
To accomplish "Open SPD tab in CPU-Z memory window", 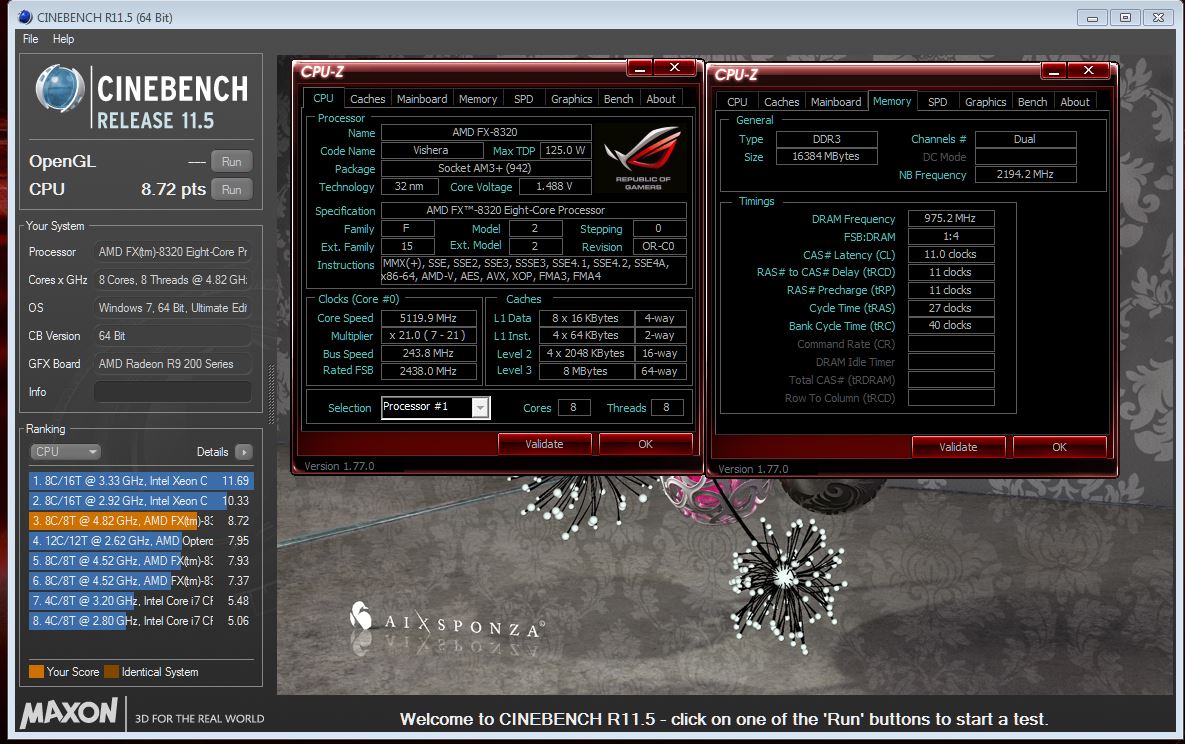I will [x=937, y=101].
